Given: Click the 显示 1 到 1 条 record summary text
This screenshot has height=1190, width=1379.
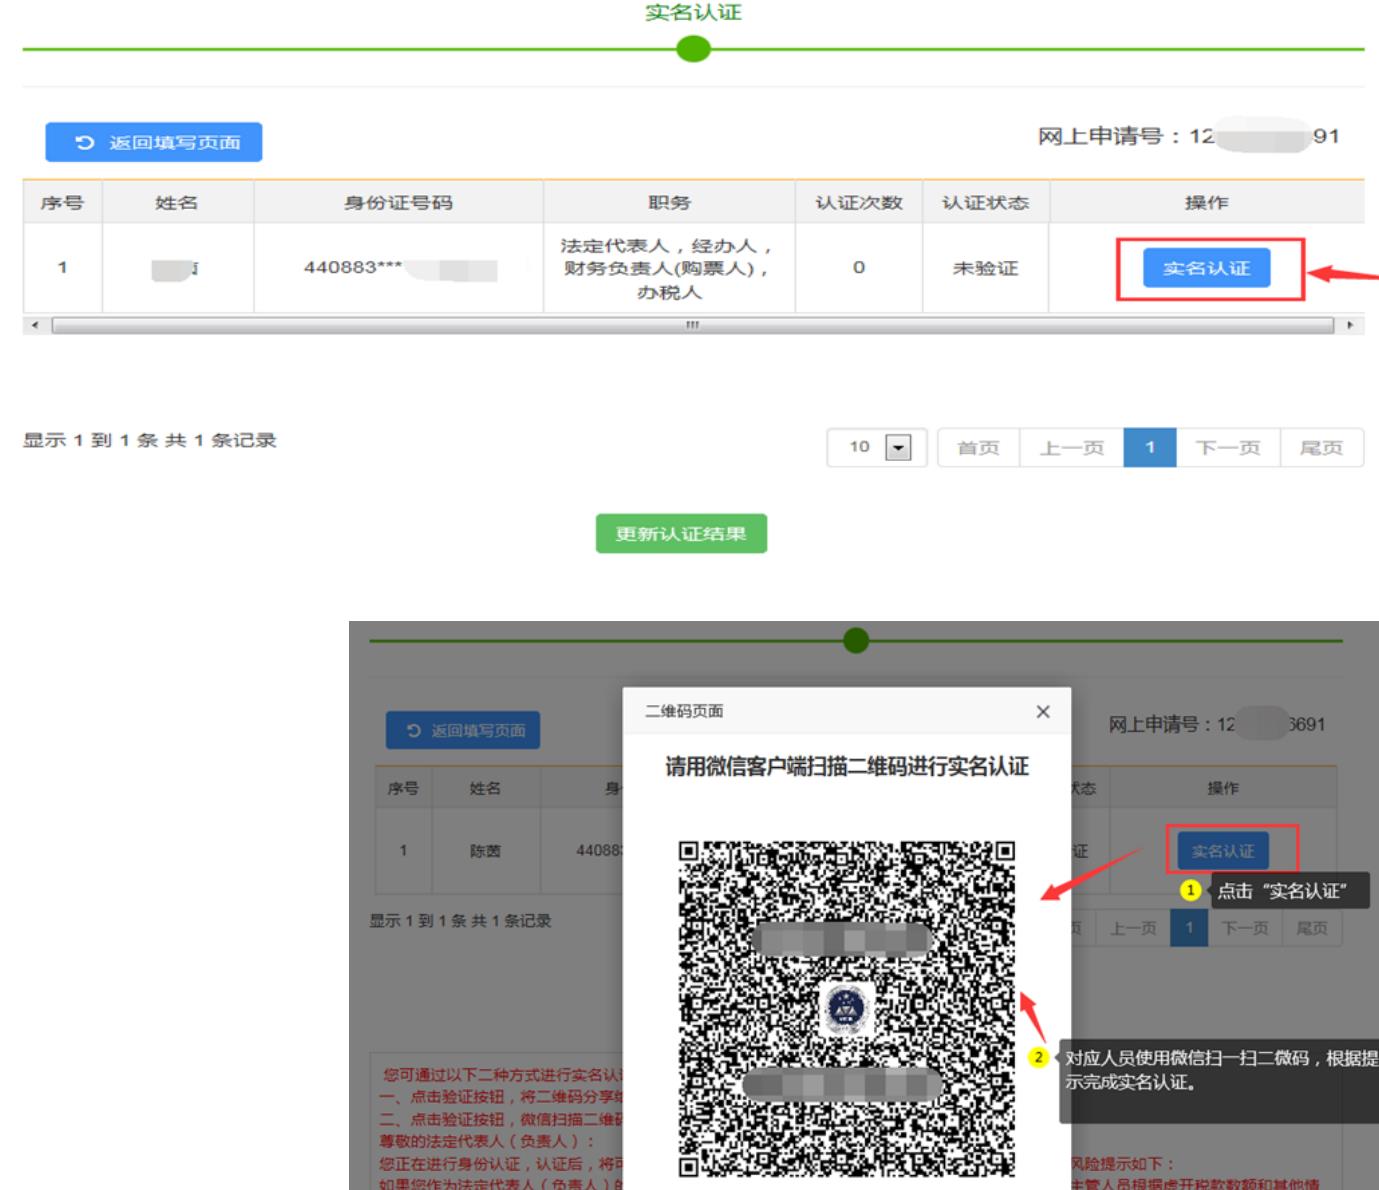Looking at the screenshot, I should (150, 440).
